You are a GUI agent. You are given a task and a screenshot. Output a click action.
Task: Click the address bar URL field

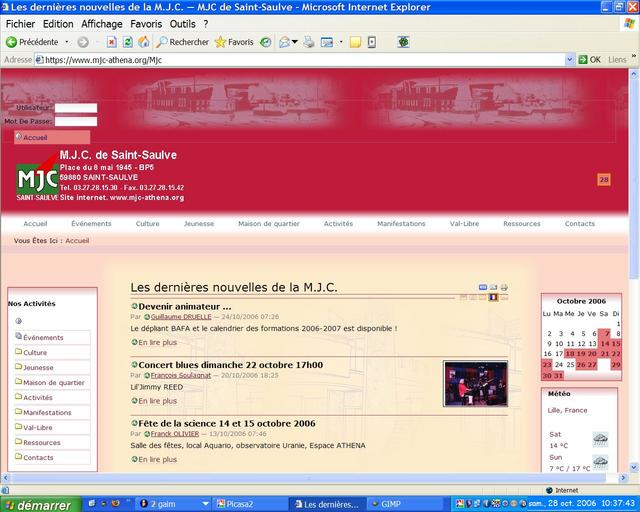[x=300, y=60]
